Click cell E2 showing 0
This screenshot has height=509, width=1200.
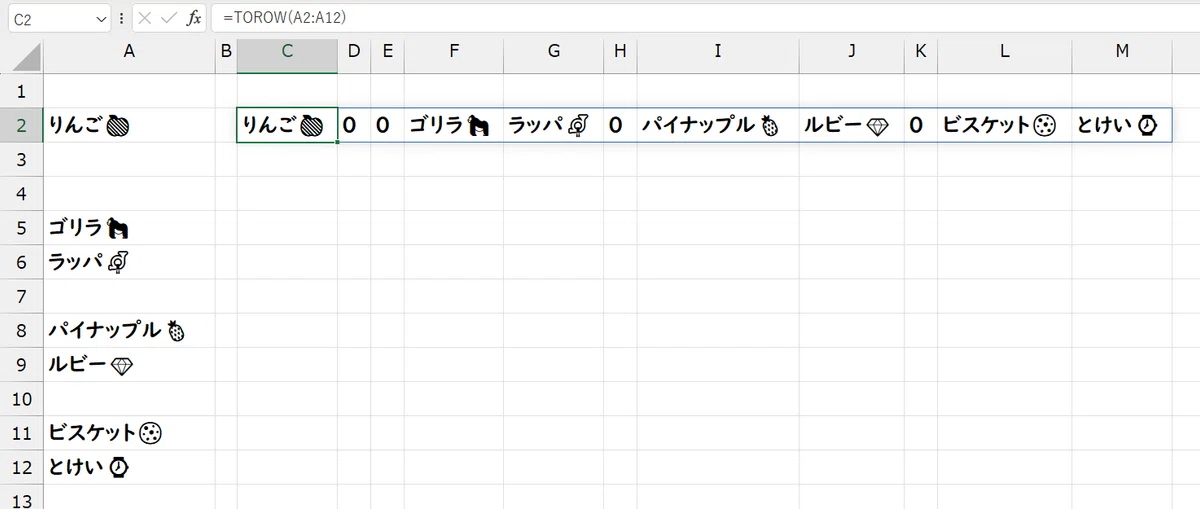387,125
